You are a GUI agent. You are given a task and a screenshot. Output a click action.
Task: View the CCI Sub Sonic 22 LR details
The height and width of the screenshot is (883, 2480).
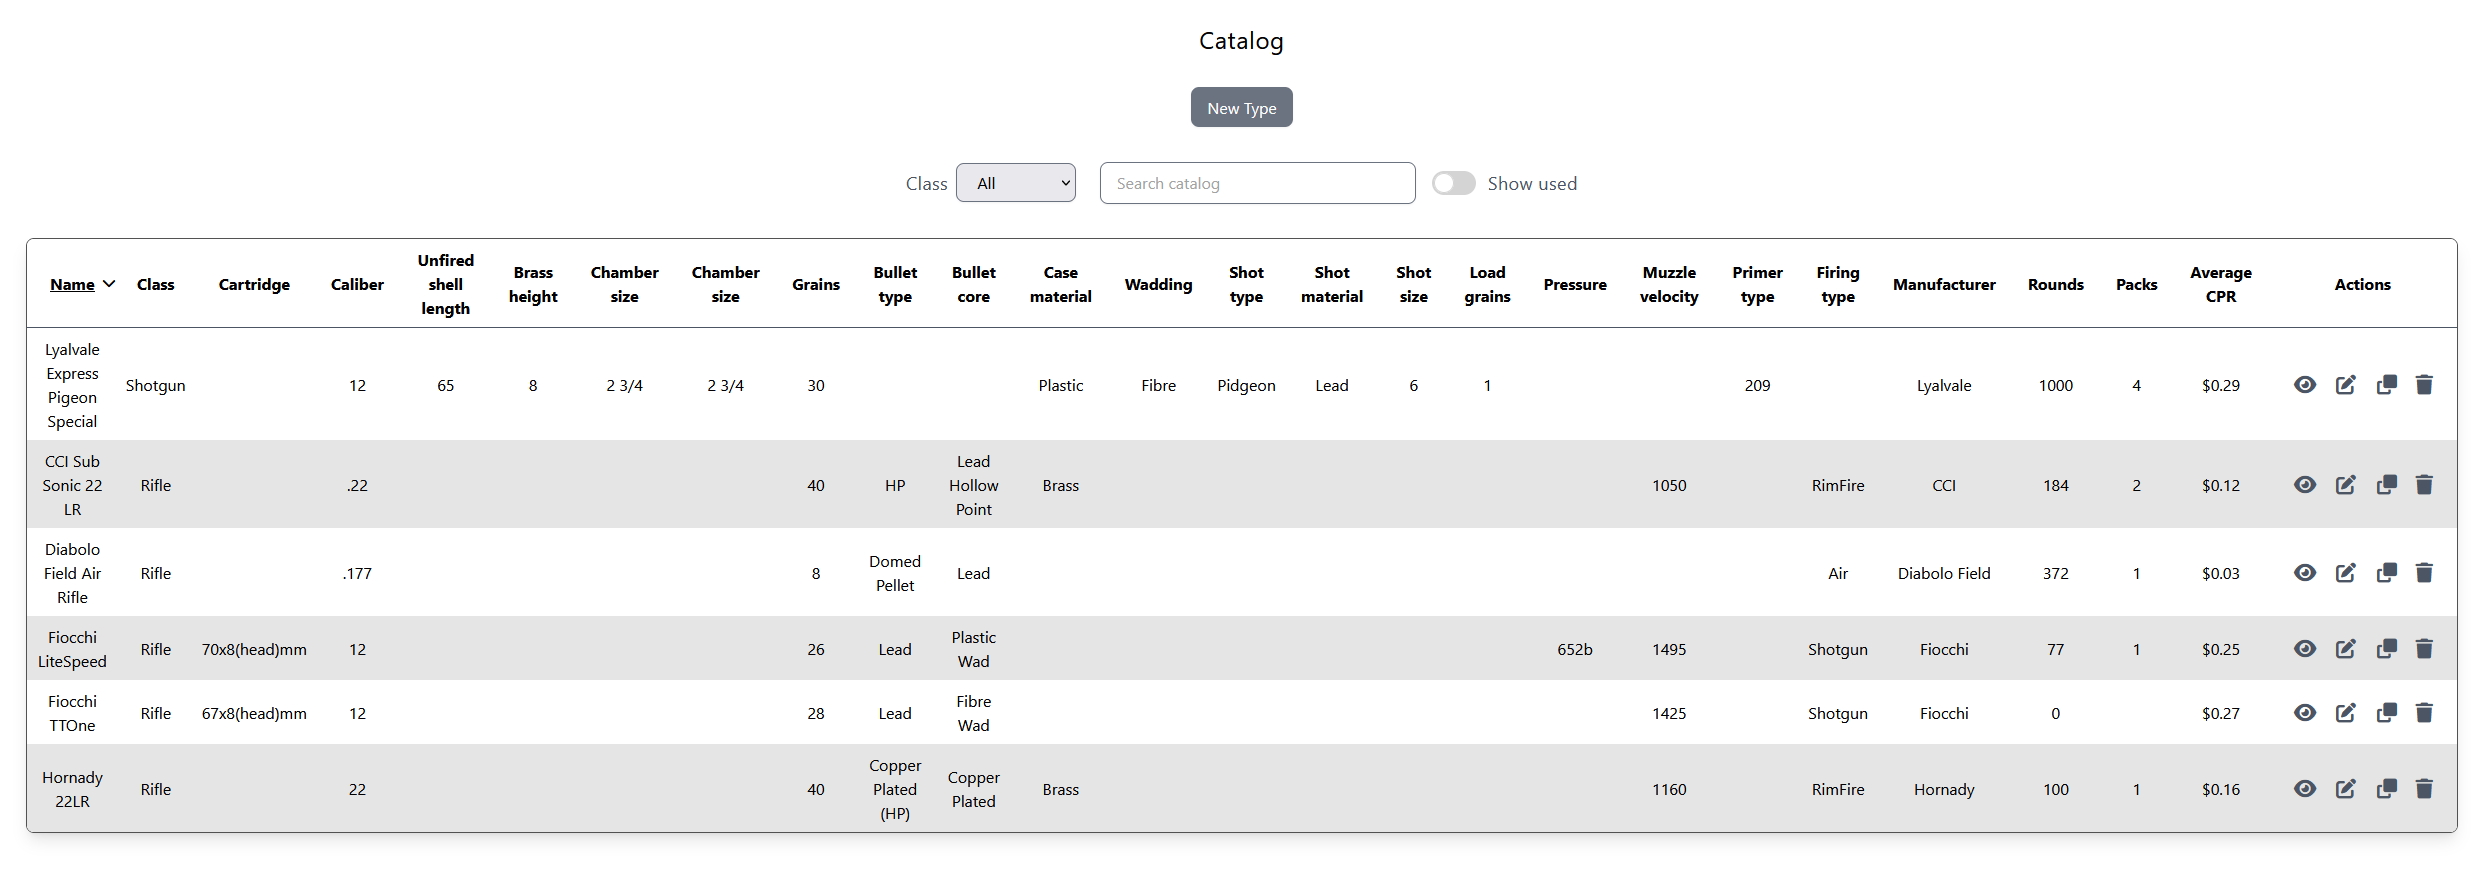point(2305,485)
